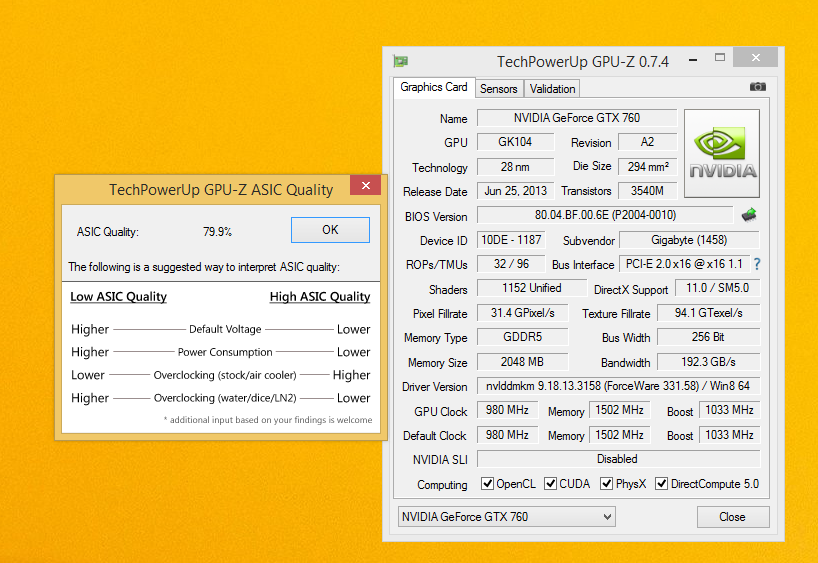Image resolution: width=818 pixels, height=563 pixels.
Task: Click the Close button in GPU-Z
Action: (733, 517)
